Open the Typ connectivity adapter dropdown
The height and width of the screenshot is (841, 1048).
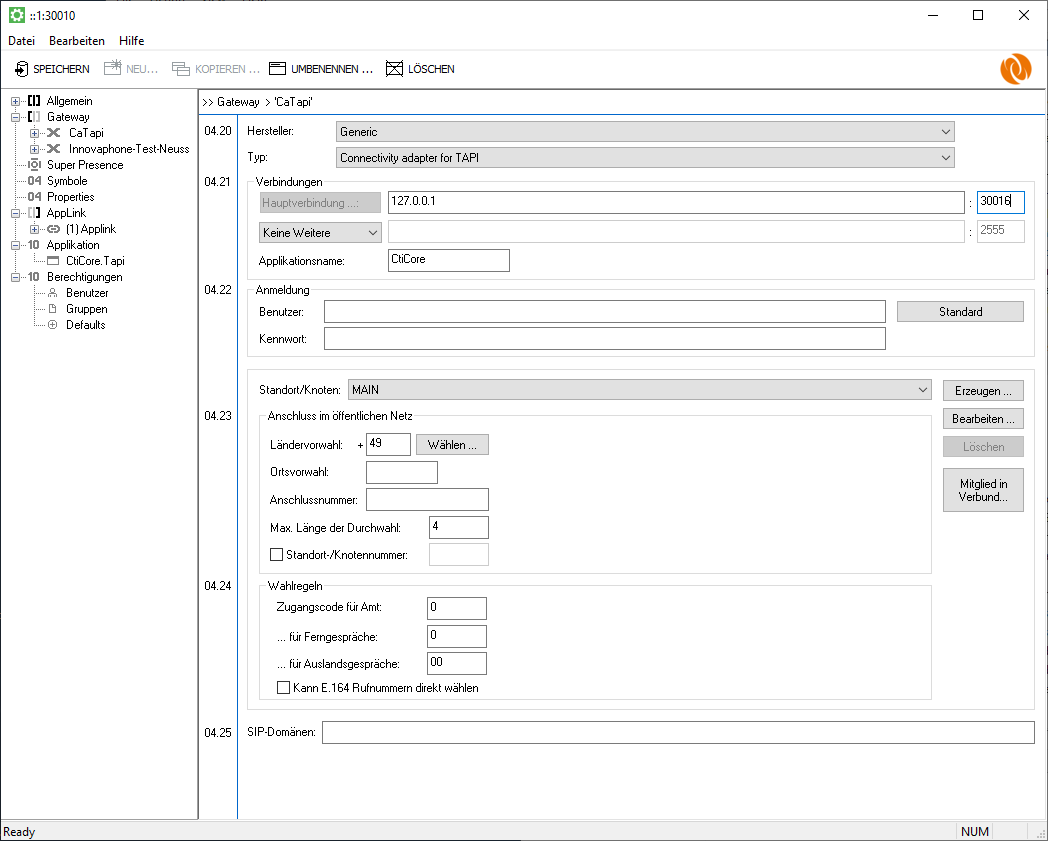click(x=645, y=158)
